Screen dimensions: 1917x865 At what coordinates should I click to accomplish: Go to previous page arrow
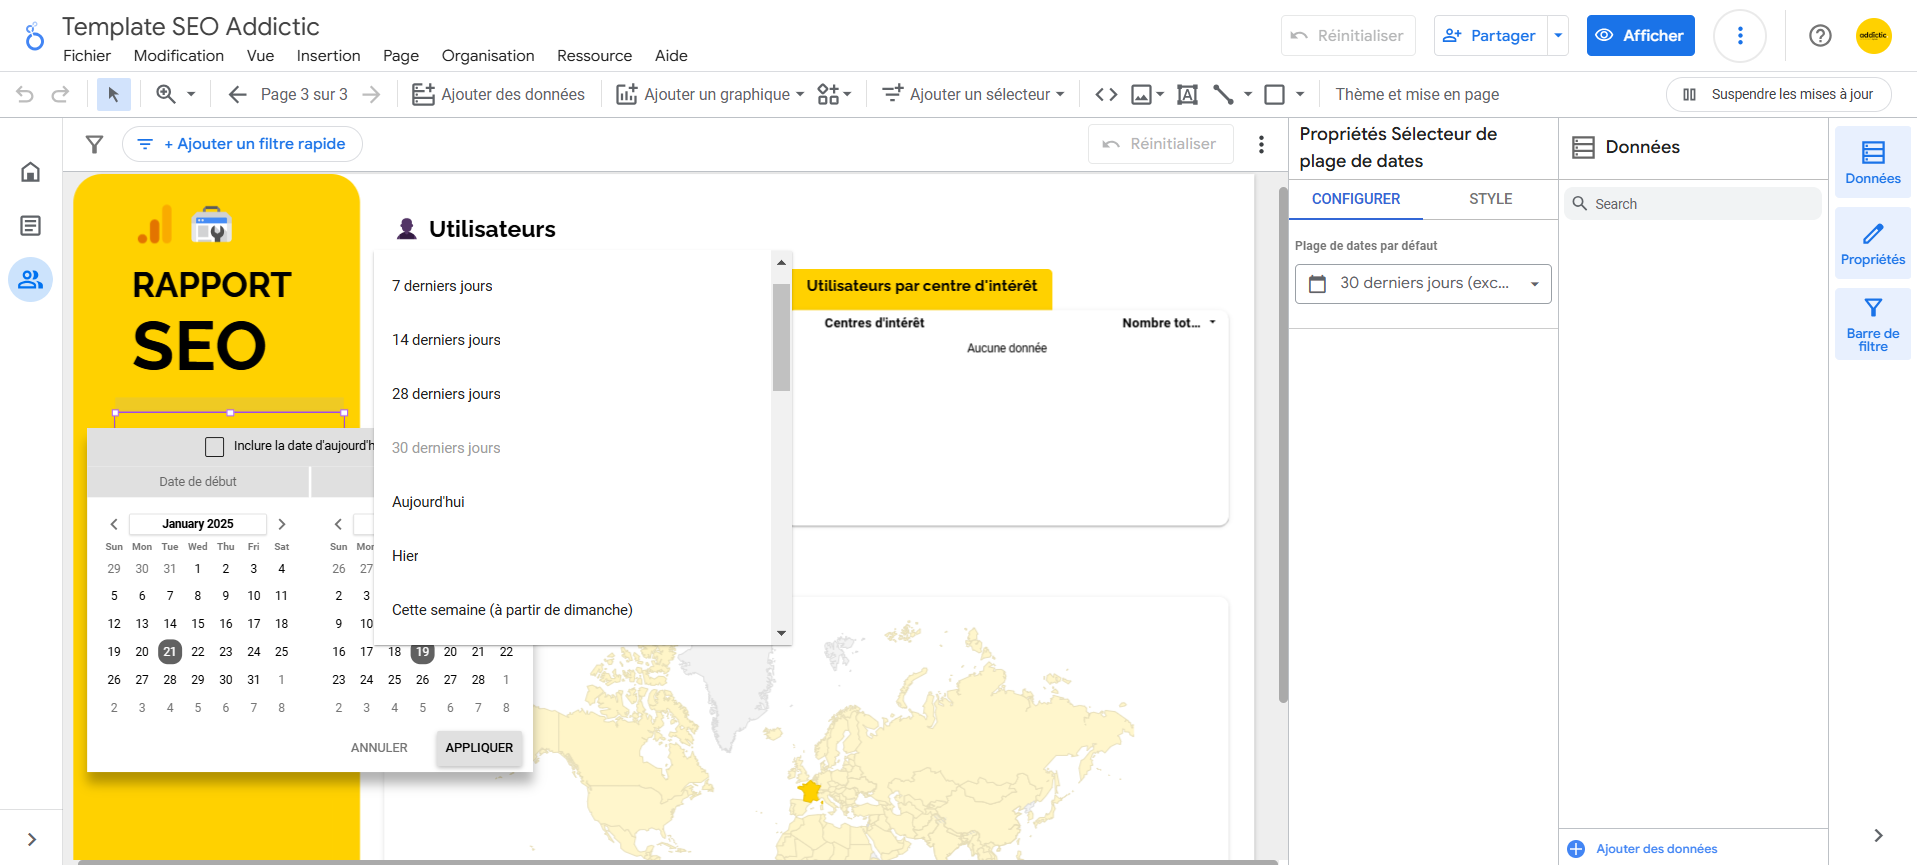237,94
